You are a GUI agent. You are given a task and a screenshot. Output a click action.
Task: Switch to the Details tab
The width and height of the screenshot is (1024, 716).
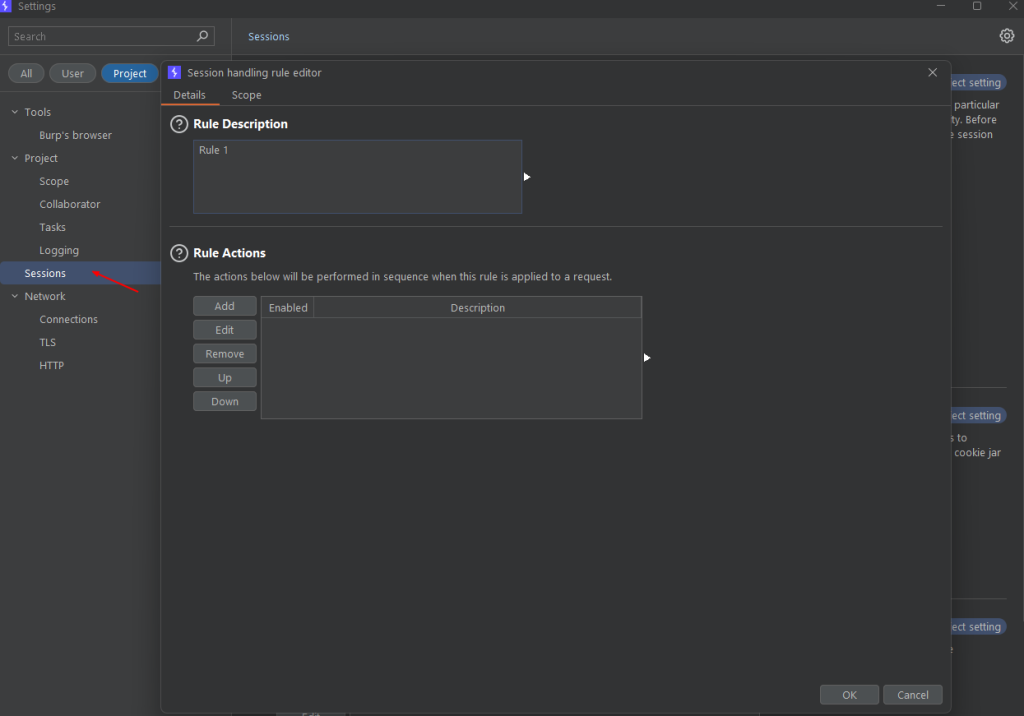[x=189, y=95]
